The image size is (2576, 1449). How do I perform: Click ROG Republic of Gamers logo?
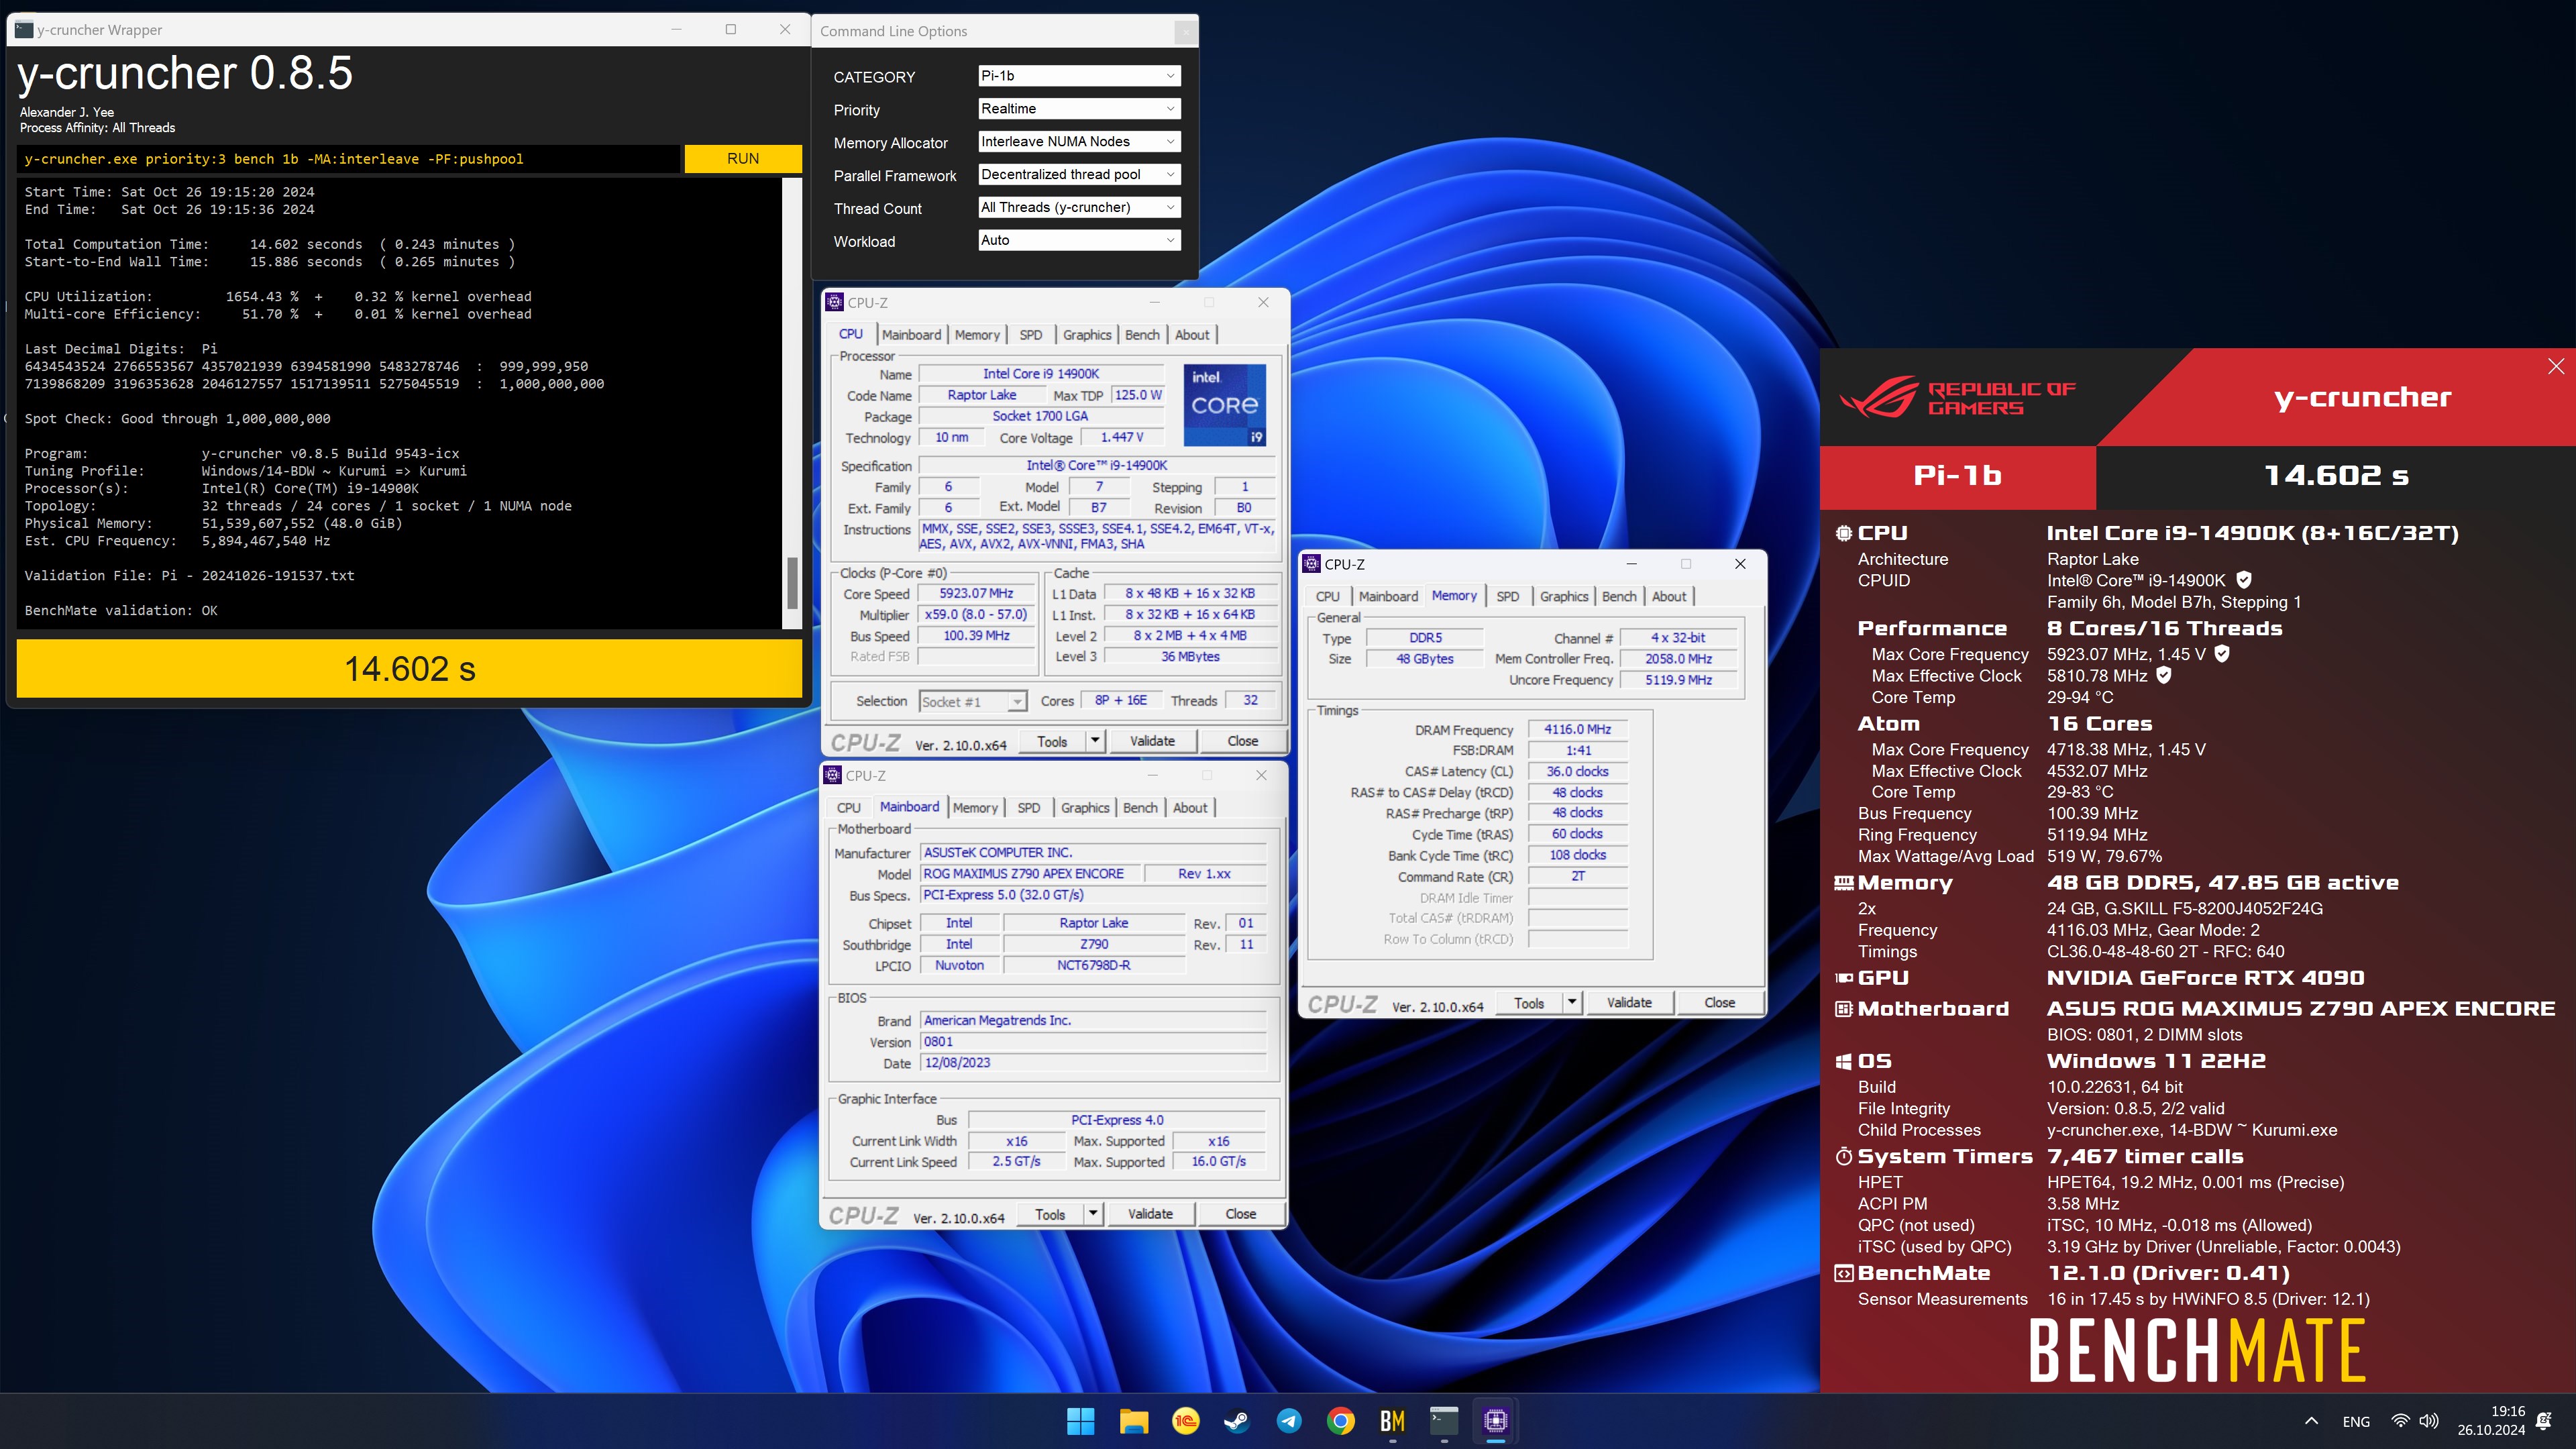[x=1958, y=397]
